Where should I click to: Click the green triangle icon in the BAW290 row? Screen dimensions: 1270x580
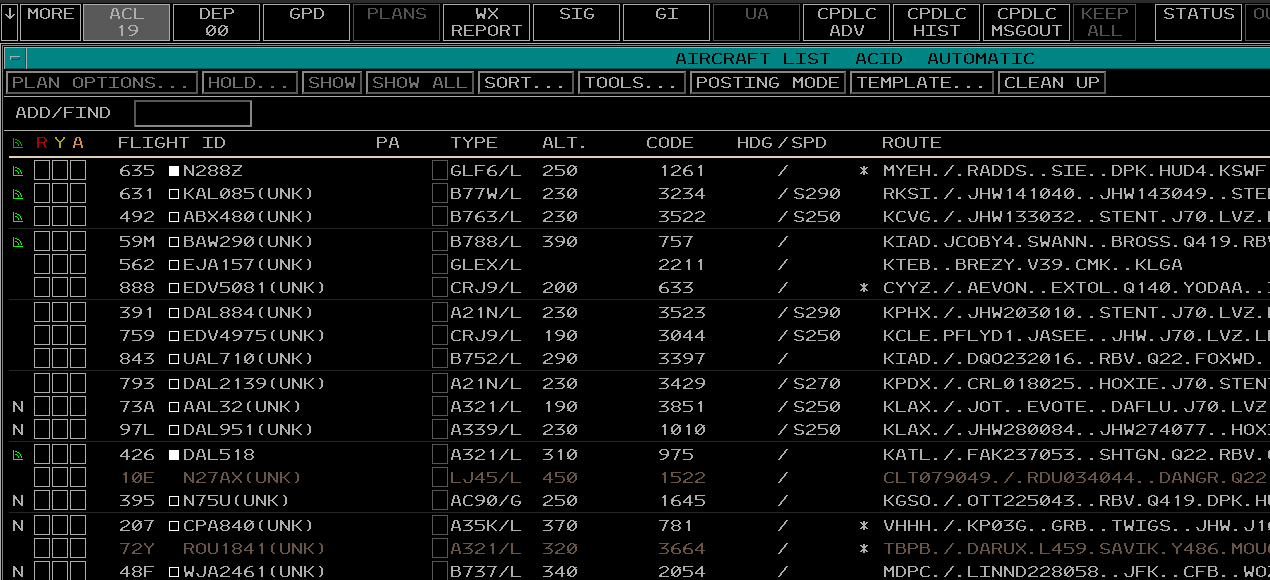[17, 242]
